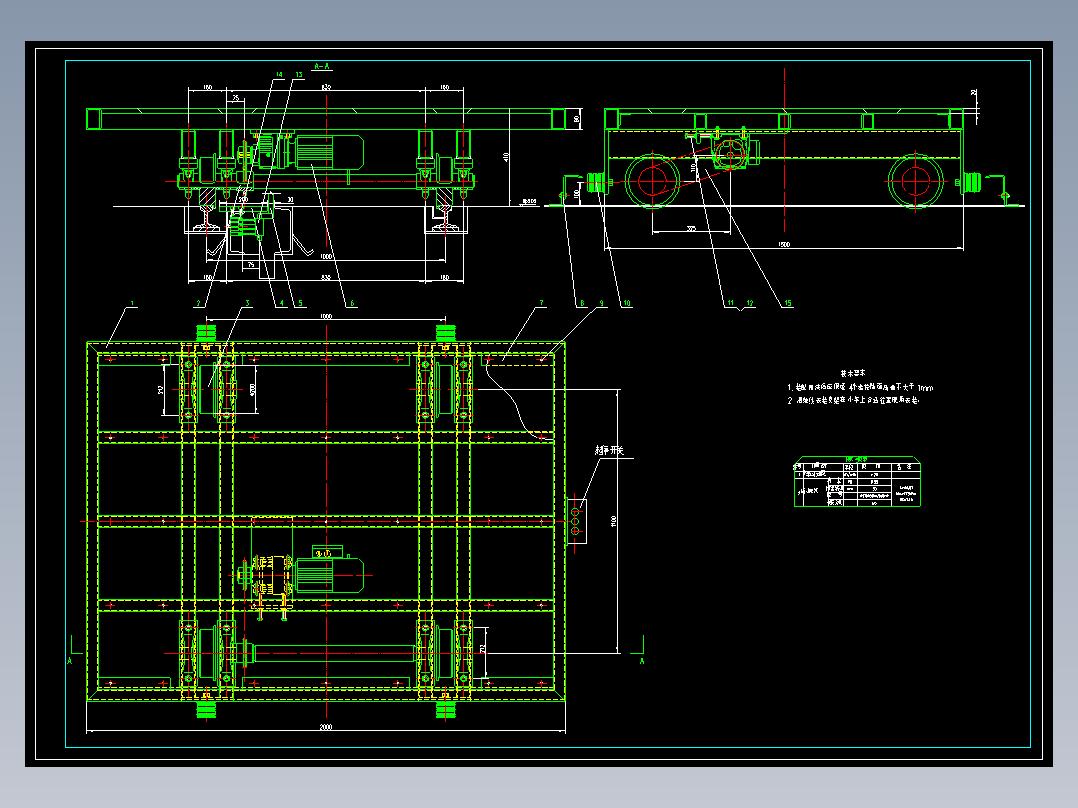Click the 2000 overall width dimension
1078x808 pixels.
pyautogui.click(x=326, y=727)
